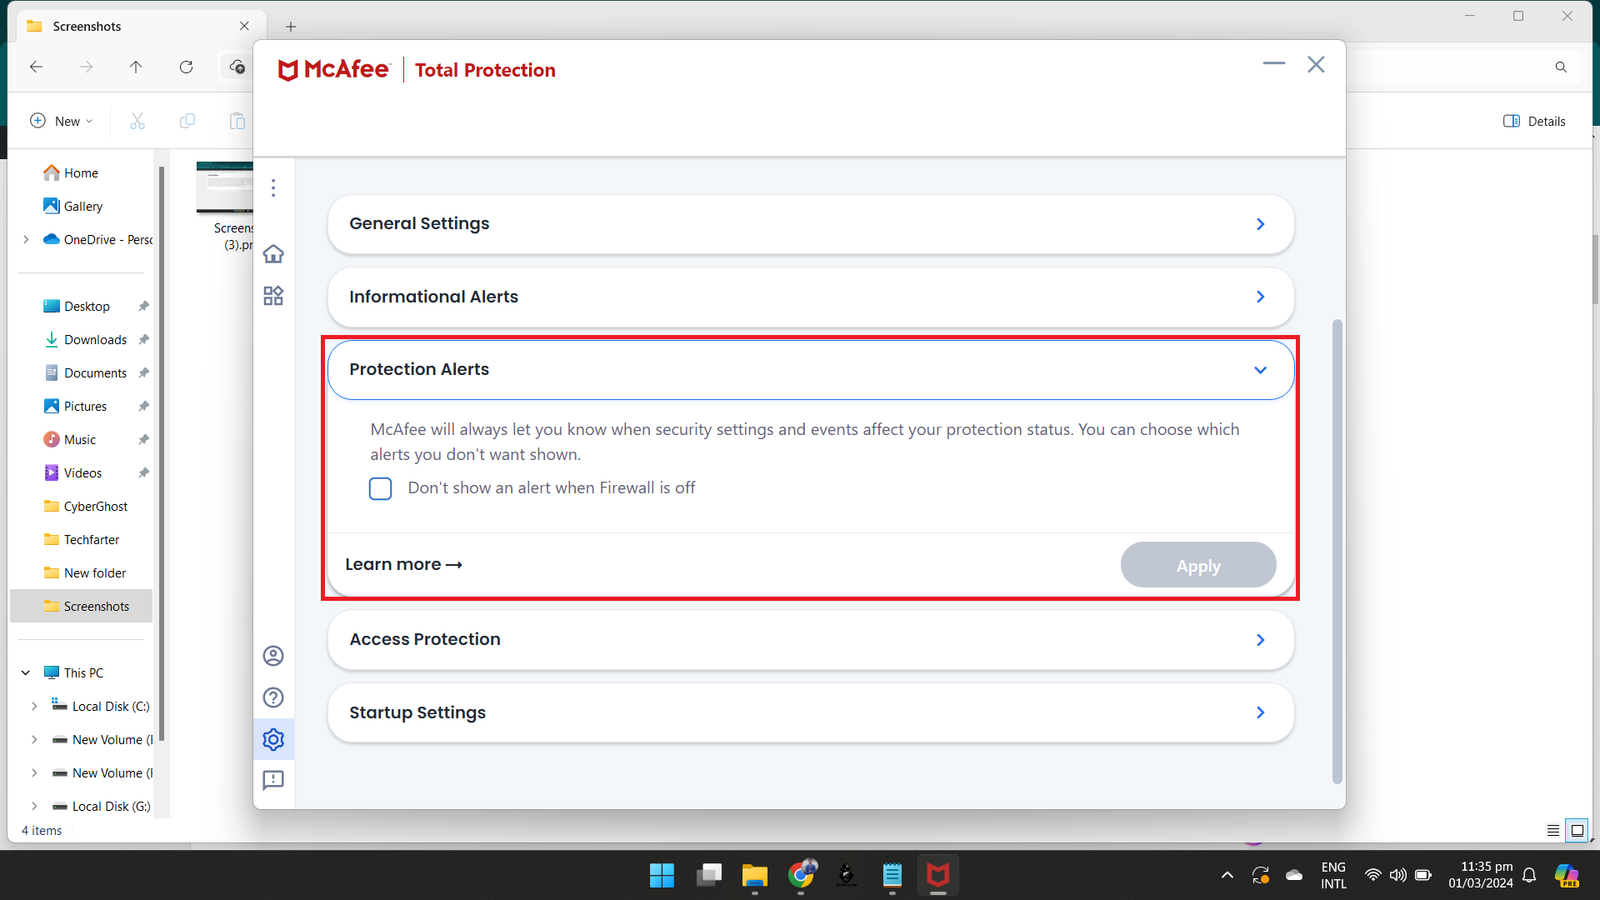Open McAfee Home from sidebar

pos(273,254)
